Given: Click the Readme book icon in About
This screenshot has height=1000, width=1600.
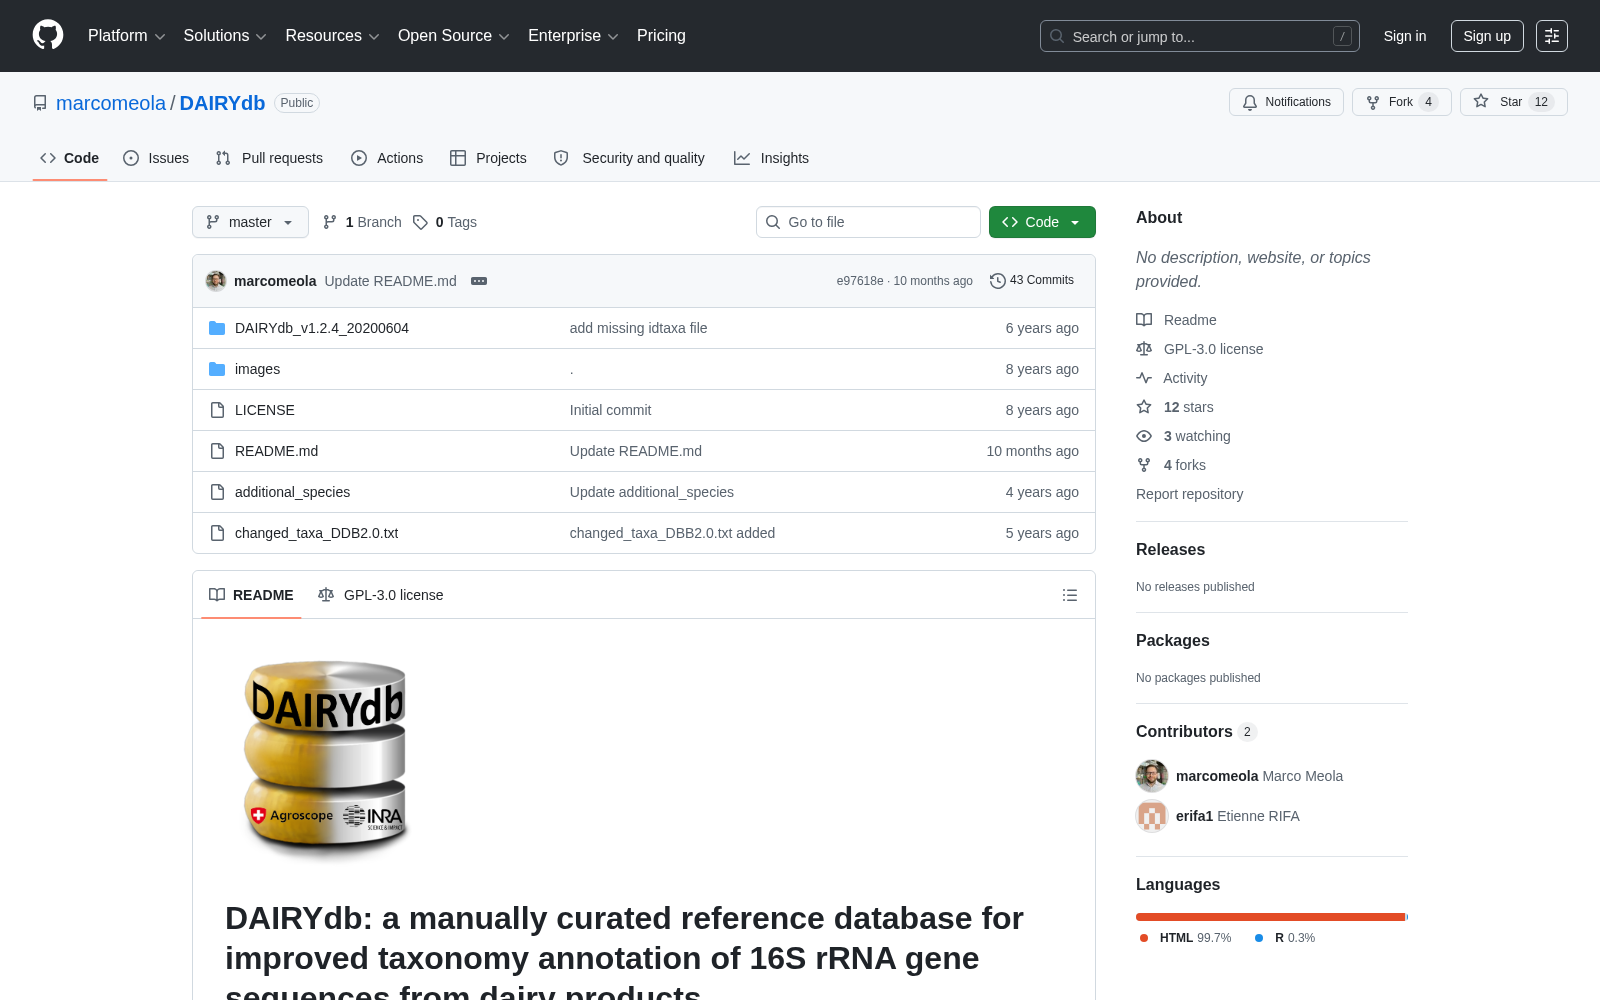Looking at the screenshot, I should click(1144, 320).
